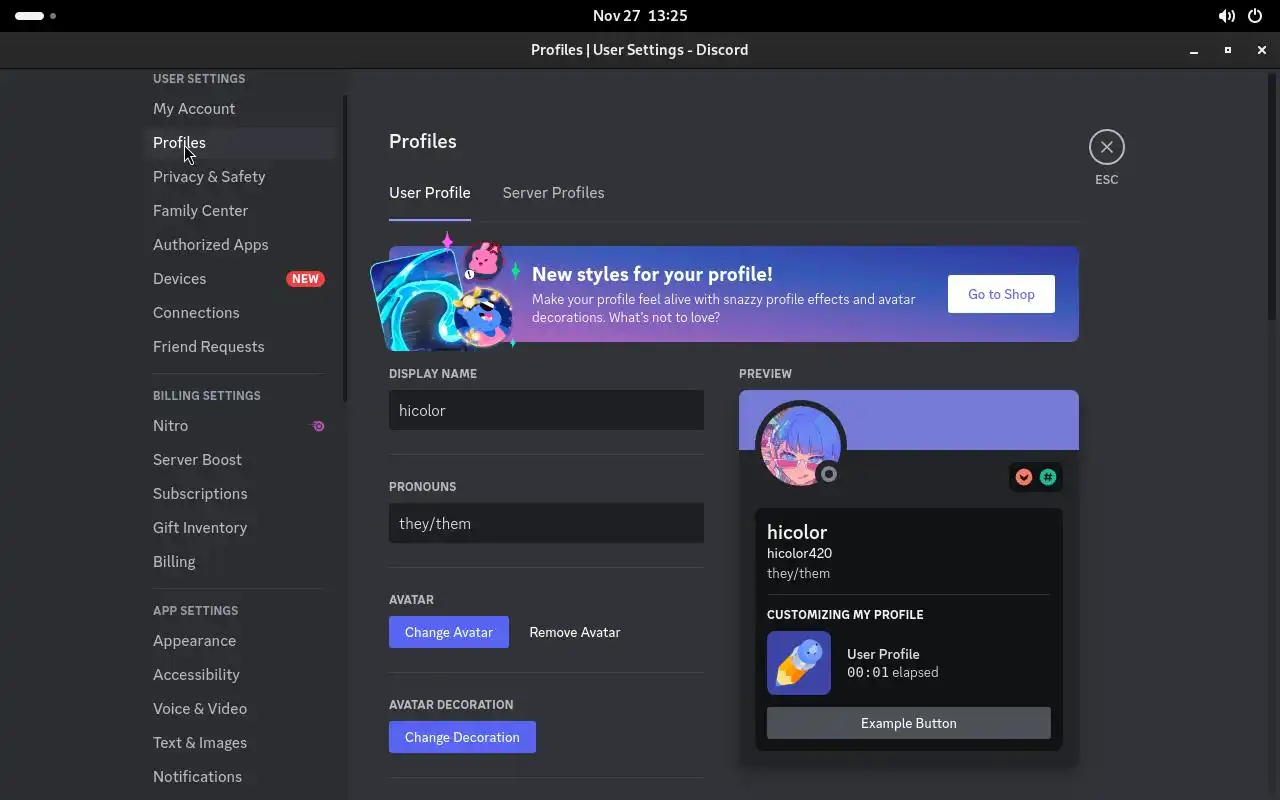Open the system volume icon in the top bar
1280x800 pixels.
click(1226, 16)
